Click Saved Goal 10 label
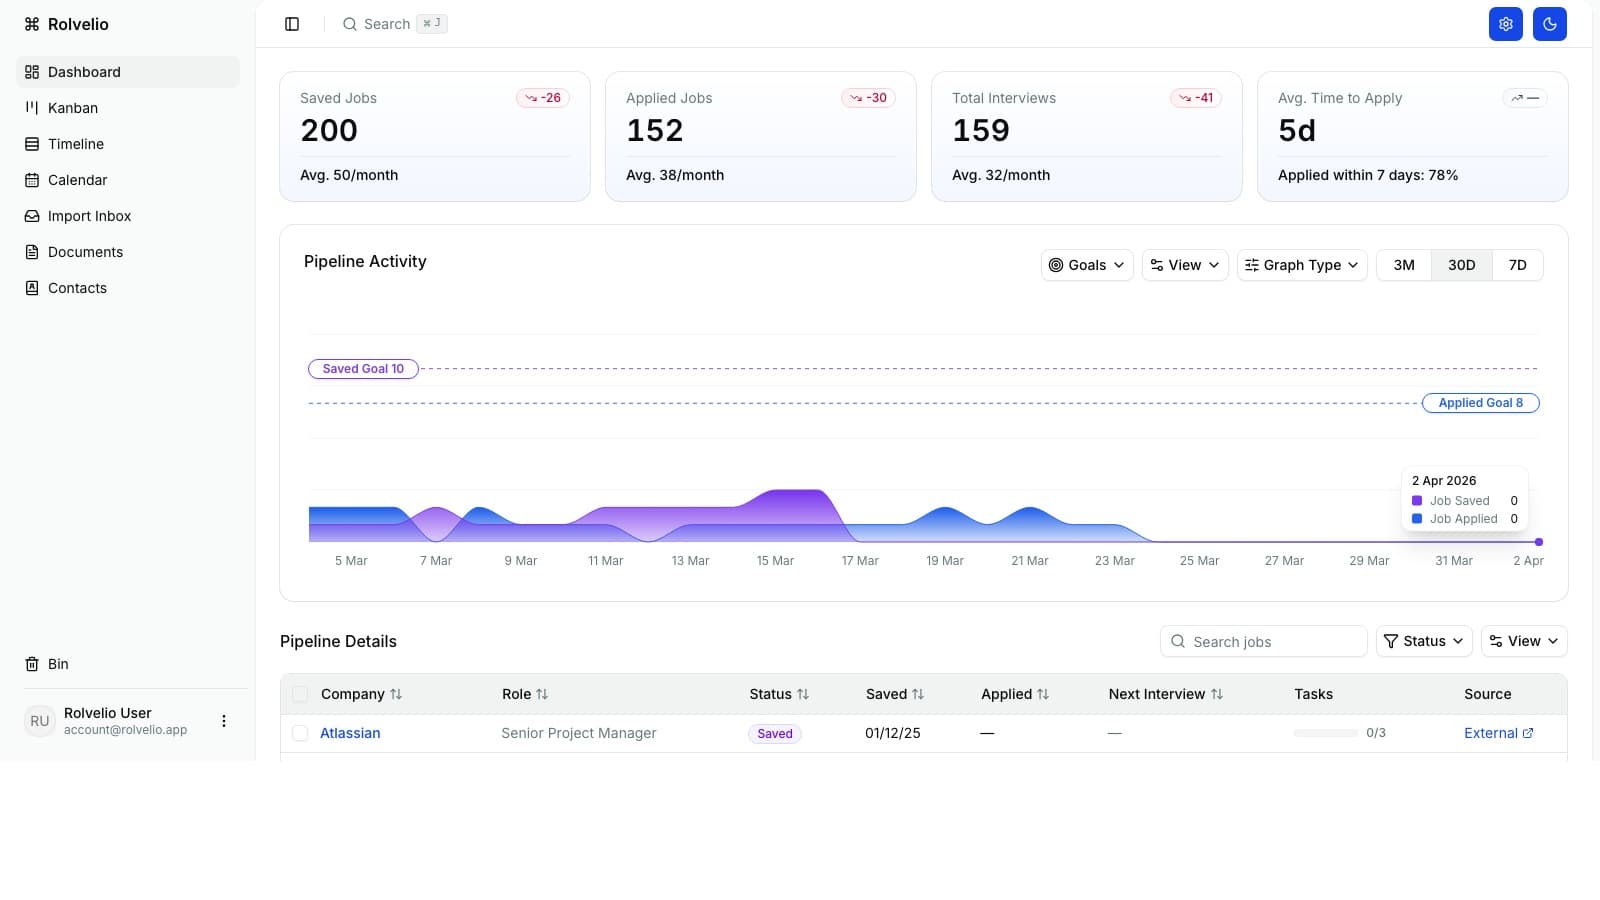 pos(363,369)
